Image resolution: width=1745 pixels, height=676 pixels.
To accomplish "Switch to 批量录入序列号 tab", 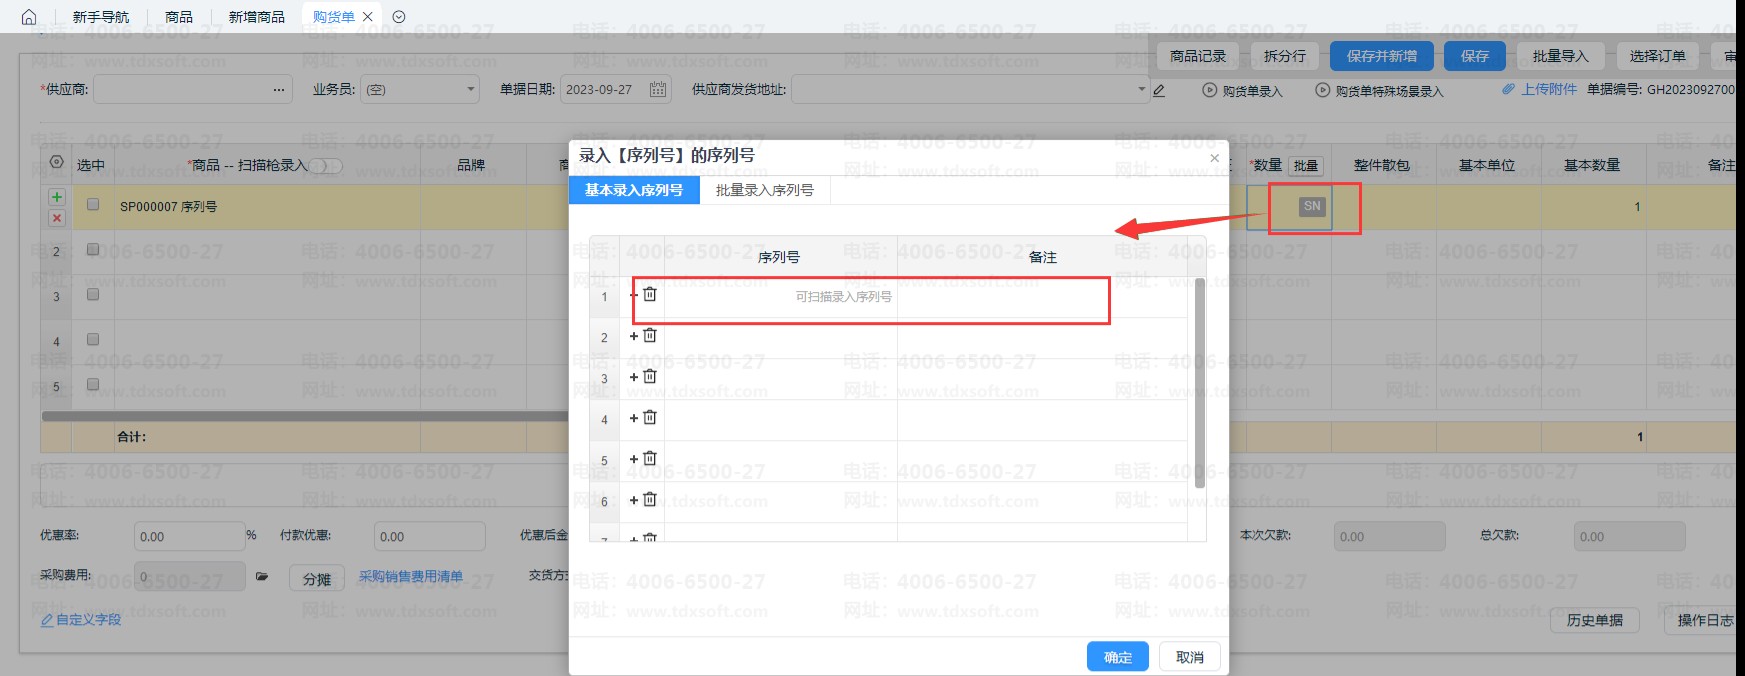I will 764,190.
